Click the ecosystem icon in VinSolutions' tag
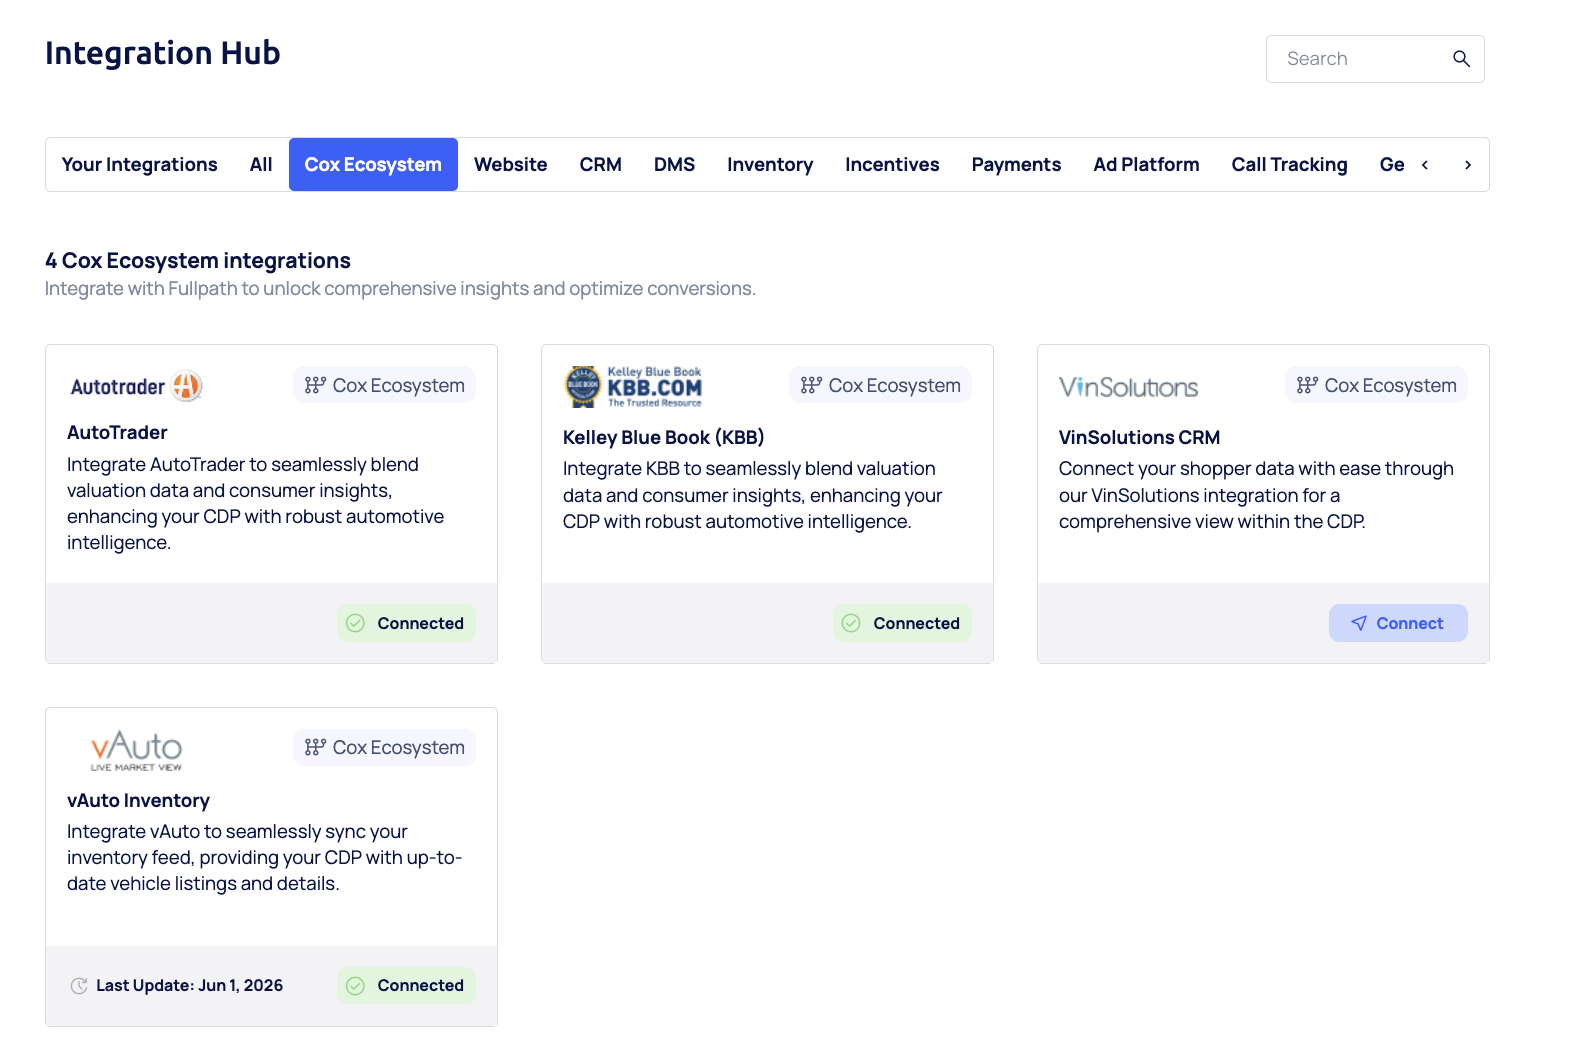The height and width of the screenshot is (1054, 1580). tap(1307, 385)
